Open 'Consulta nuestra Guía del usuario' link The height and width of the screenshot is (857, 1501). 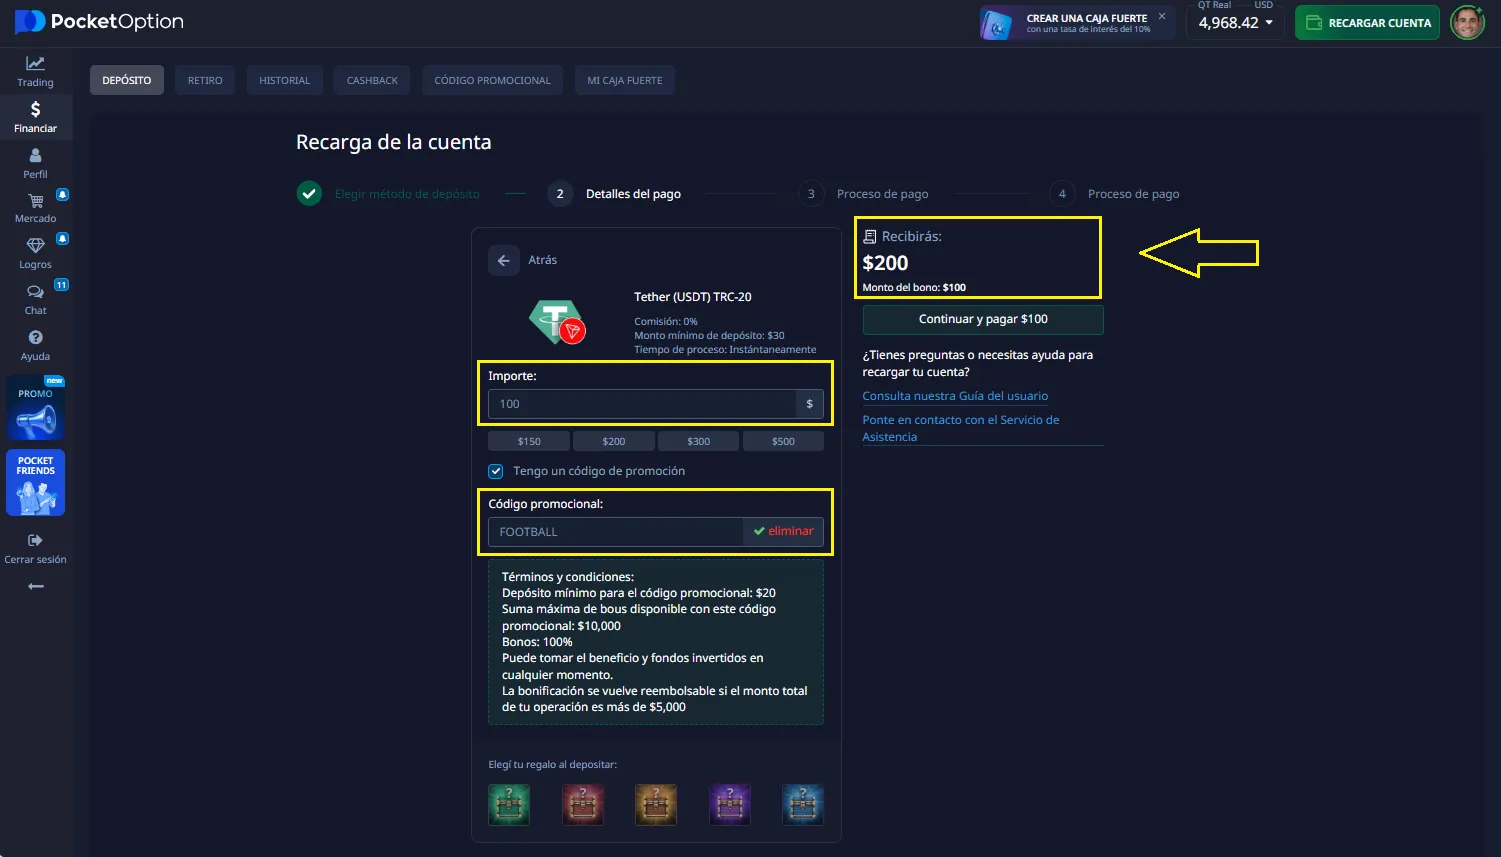[955, 396]
